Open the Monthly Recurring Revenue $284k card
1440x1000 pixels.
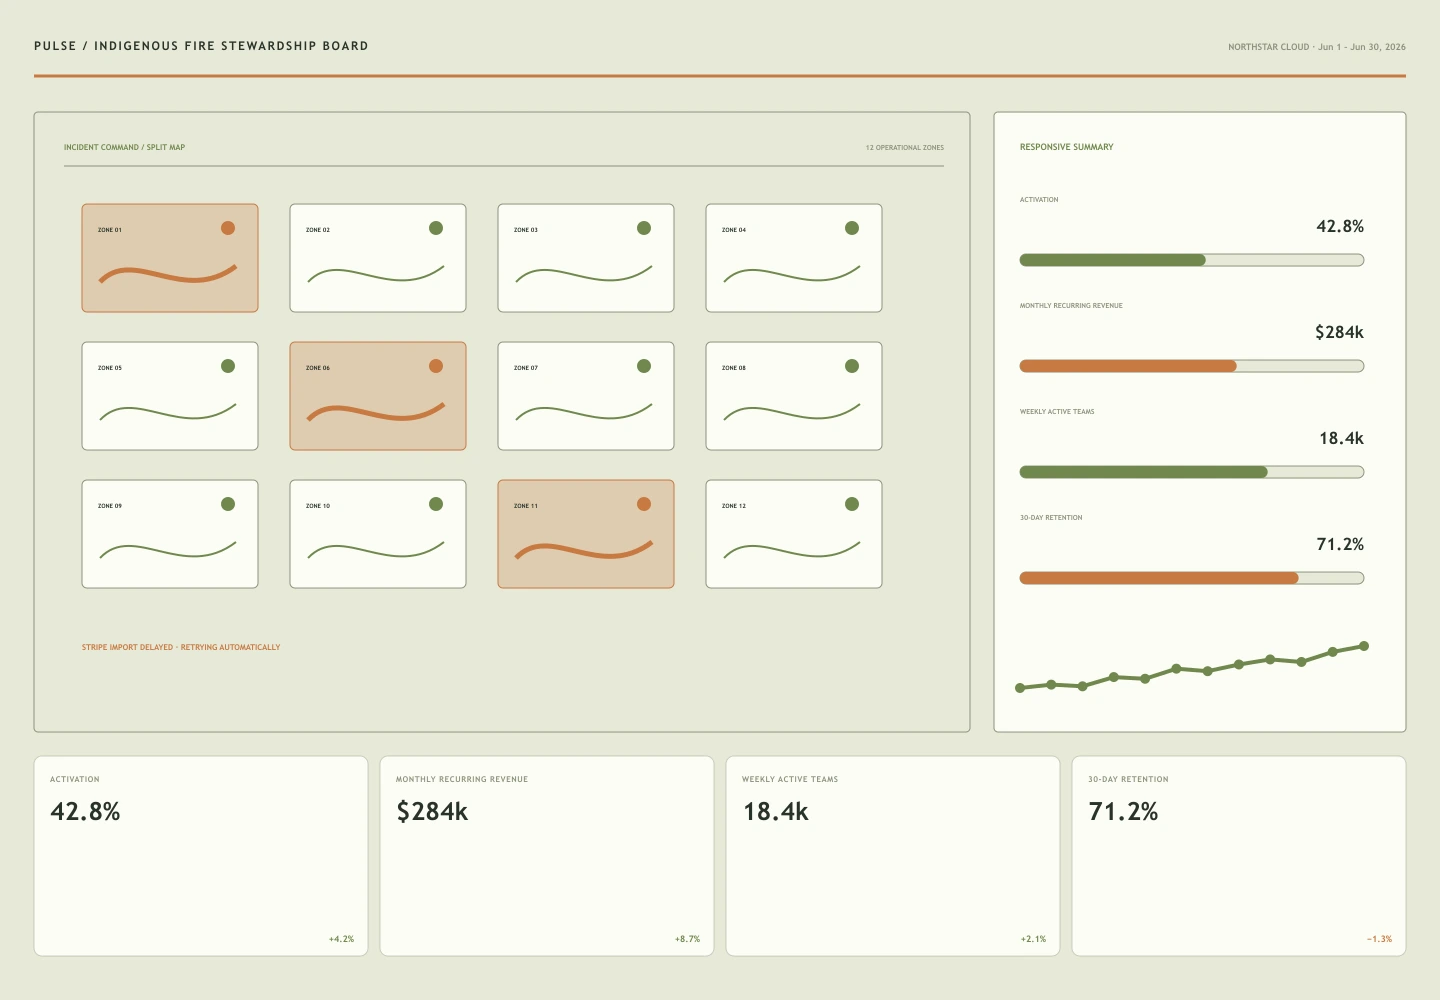[x=547, y=856]
